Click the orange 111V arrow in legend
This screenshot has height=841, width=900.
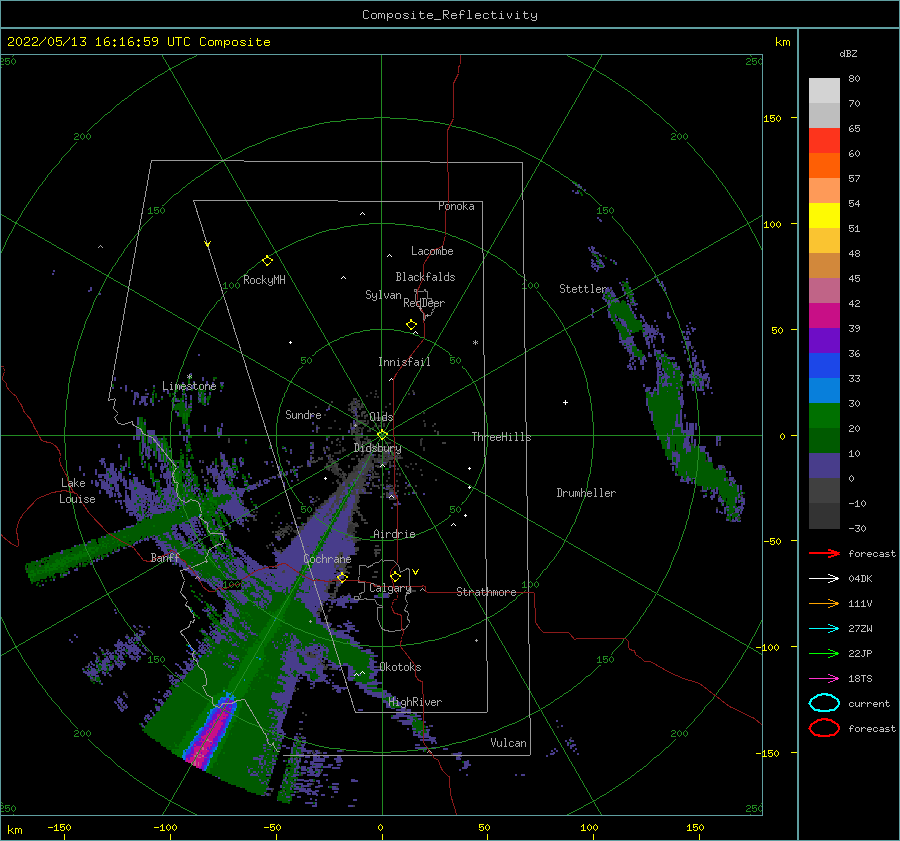coord(824,603)
